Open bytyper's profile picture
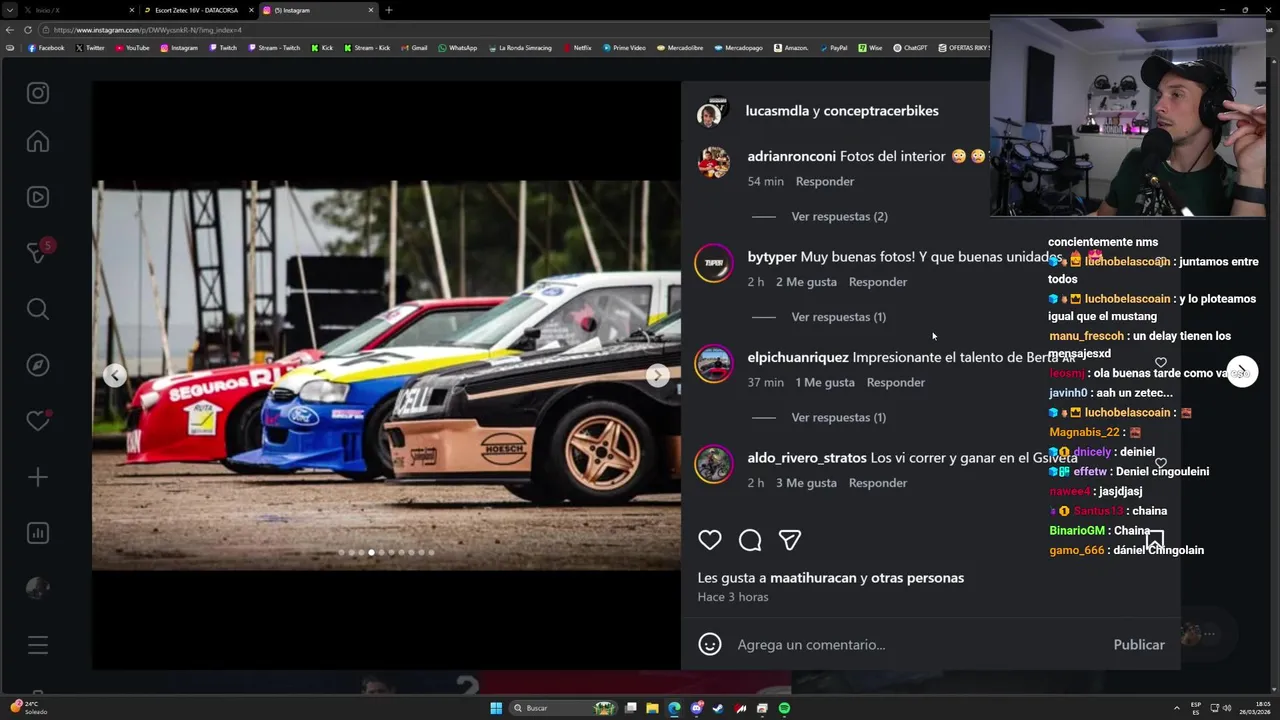The image size is (1280, 720). (x=714, y=263)
